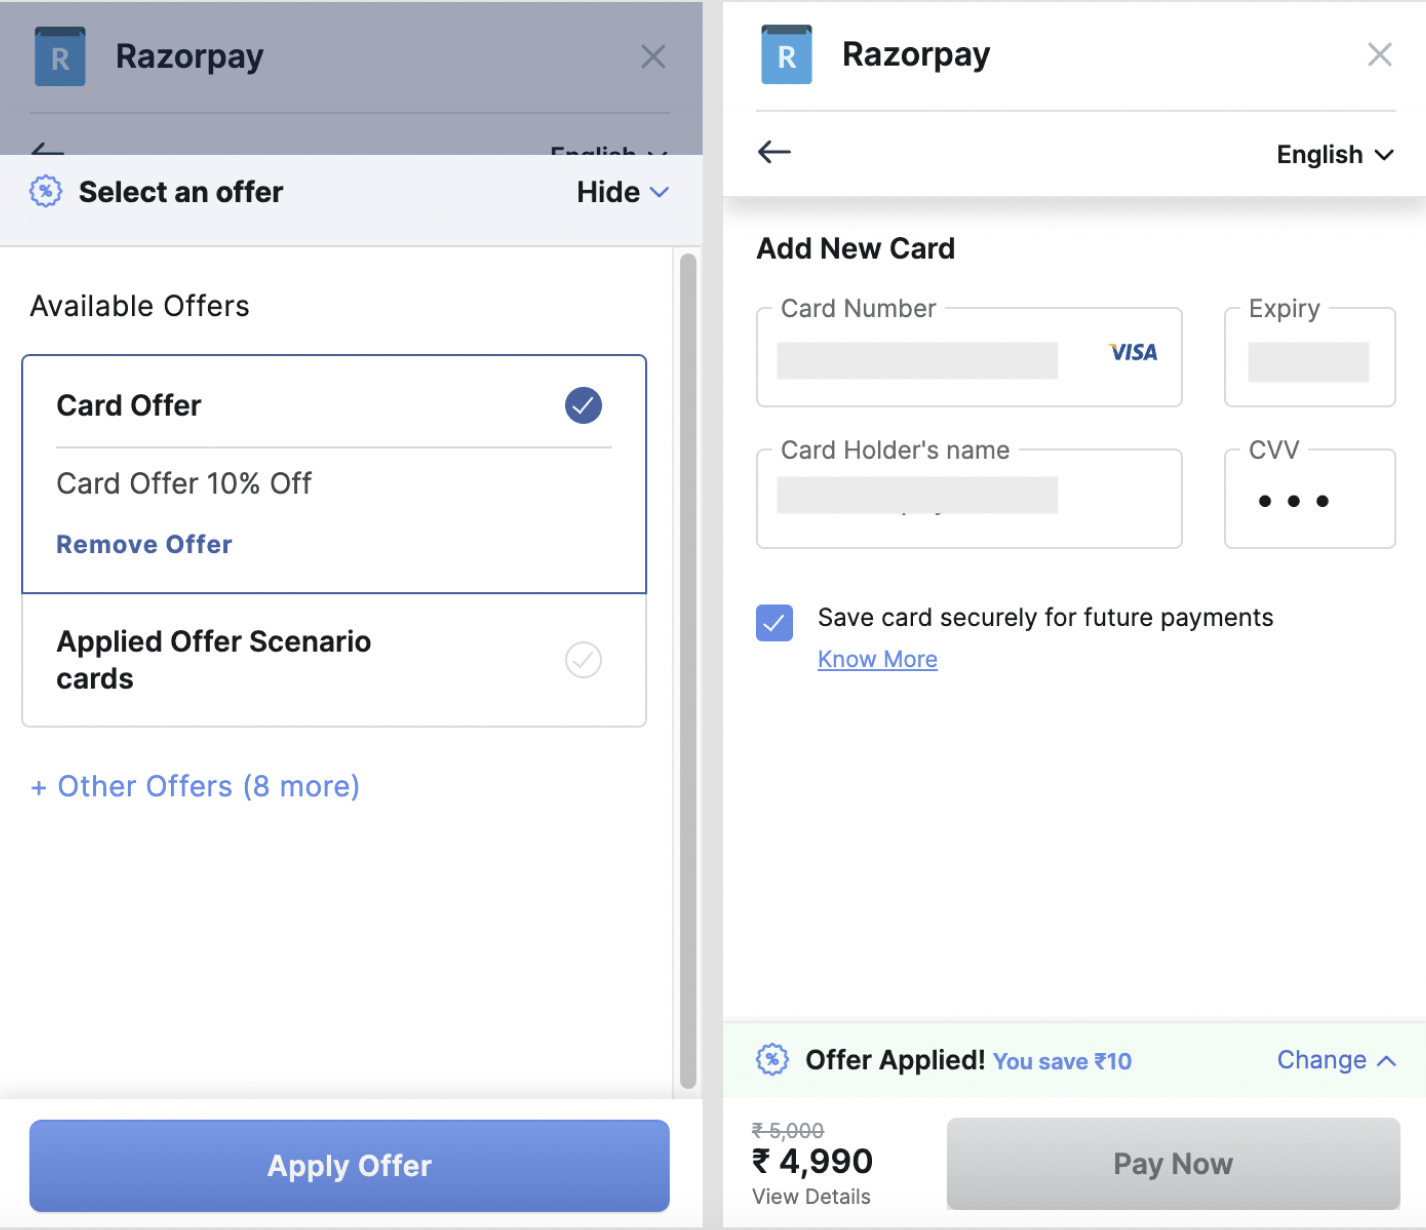The height and width of the screenshot is (1230, 1426).
Task: Click the VISA card network icon
Action: 1133,353
